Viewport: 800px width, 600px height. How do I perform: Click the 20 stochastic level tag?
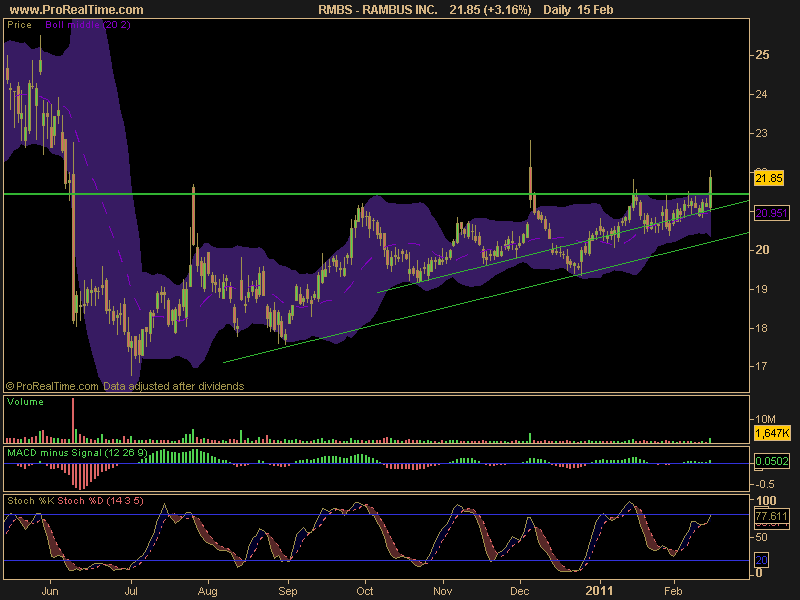[x=761, y=560]
